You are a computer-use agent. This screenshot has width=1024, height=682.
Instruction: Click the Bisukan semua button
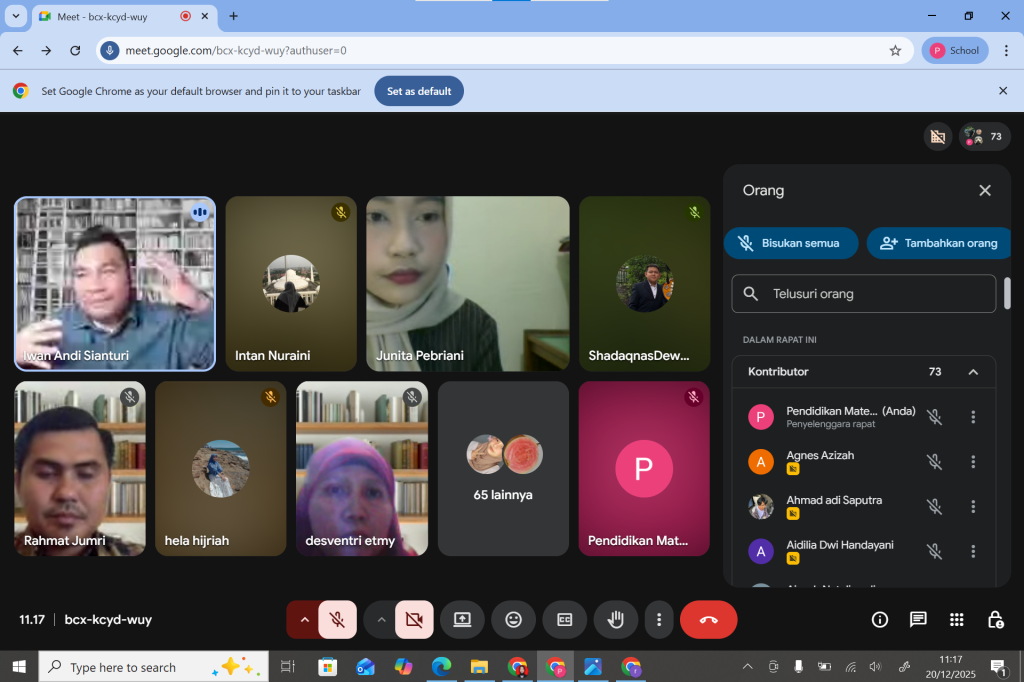coord(791,243)
